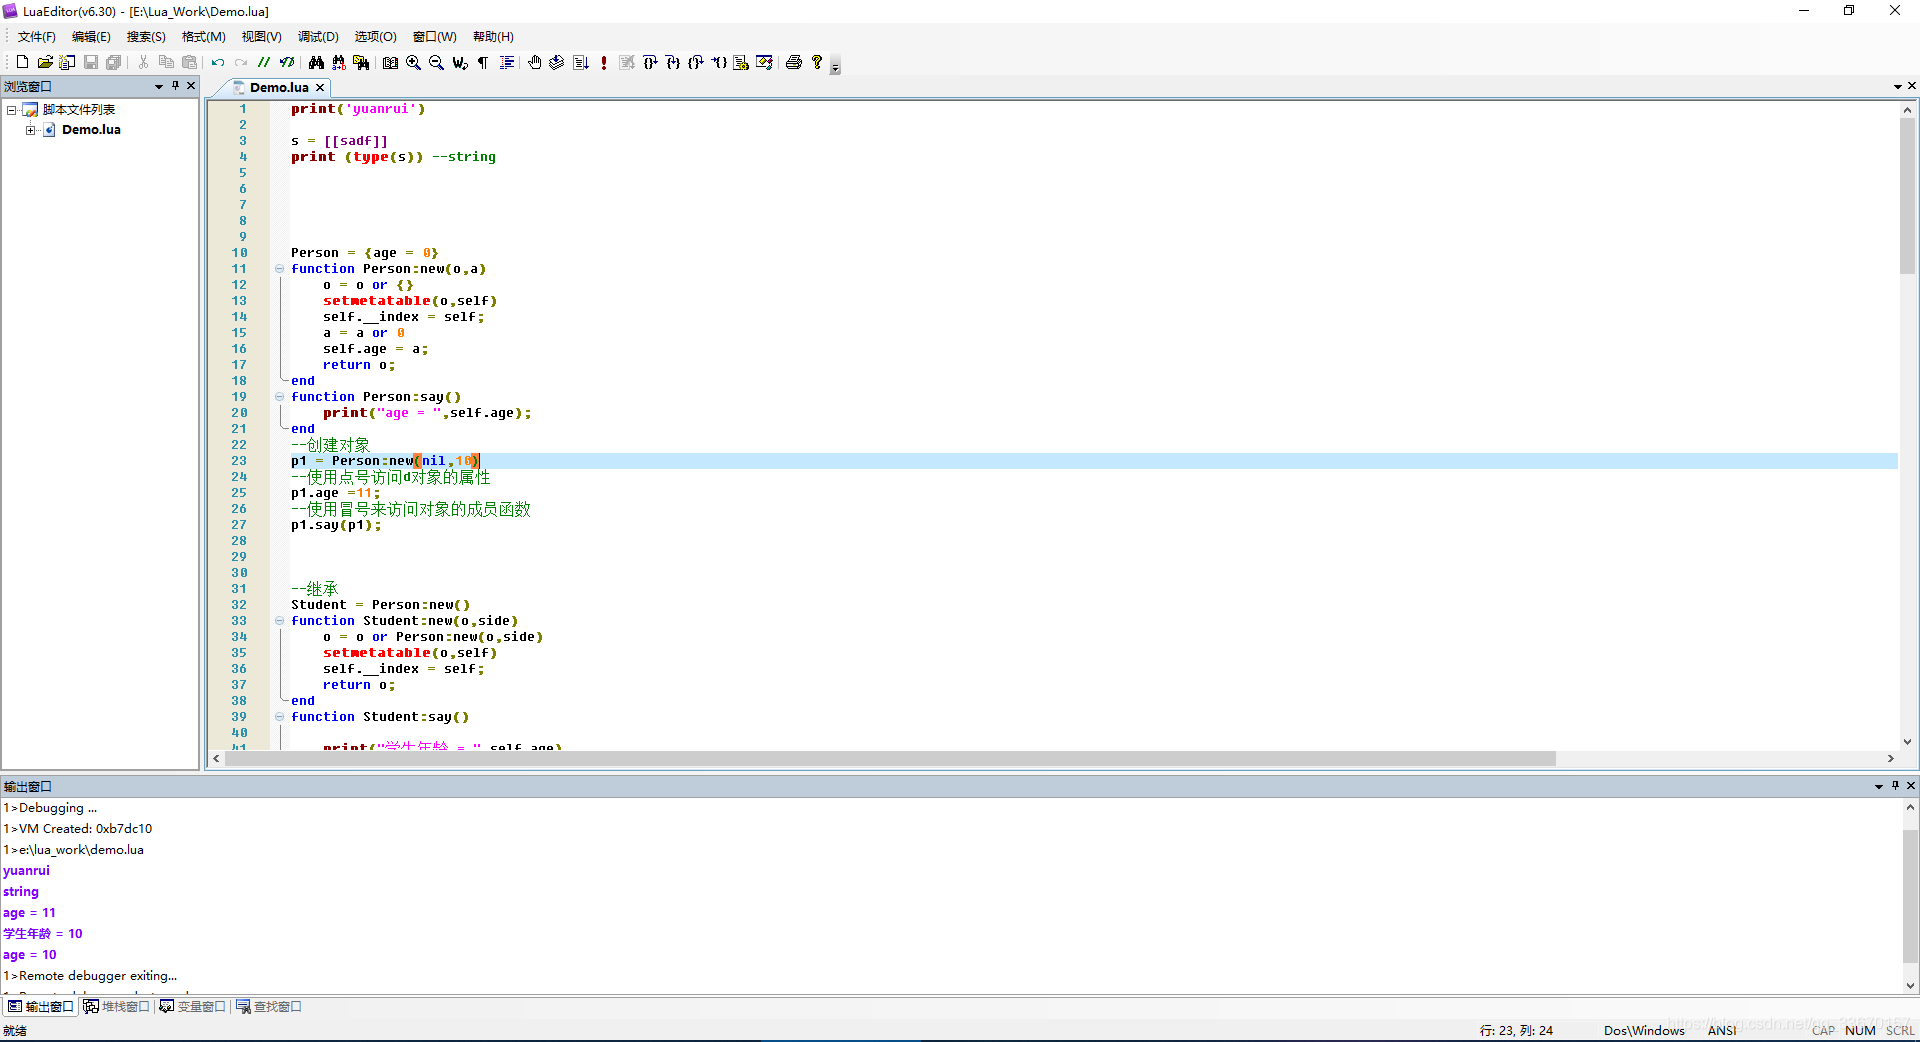Click the editor vertical scrollbar thumb

tap(1907, 196)
